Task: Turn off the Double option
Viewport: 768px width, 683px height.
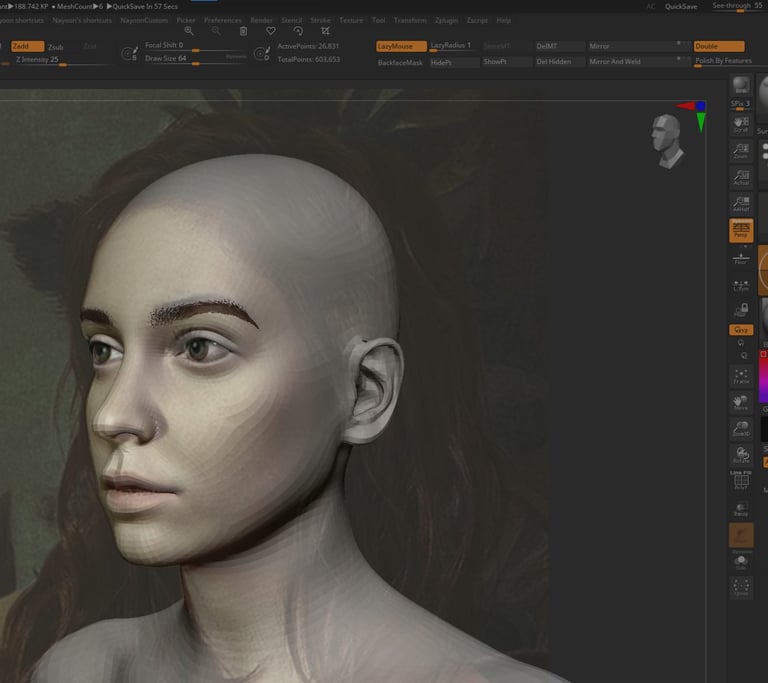Action: [718, 46]
